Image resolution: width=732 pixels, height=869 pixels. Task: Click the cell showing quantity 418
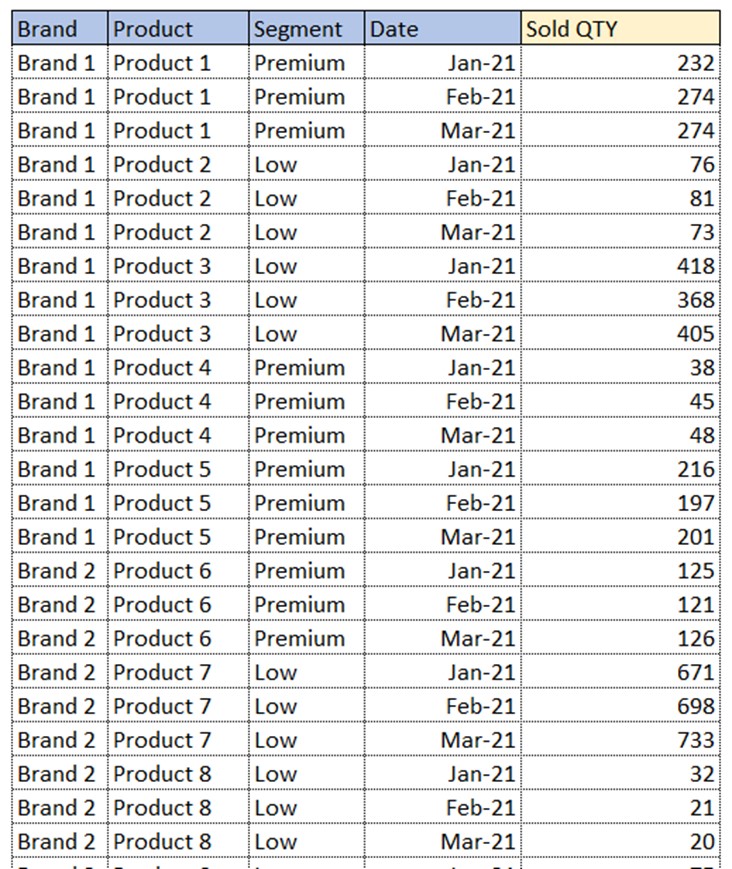click(x=621, y=265)
